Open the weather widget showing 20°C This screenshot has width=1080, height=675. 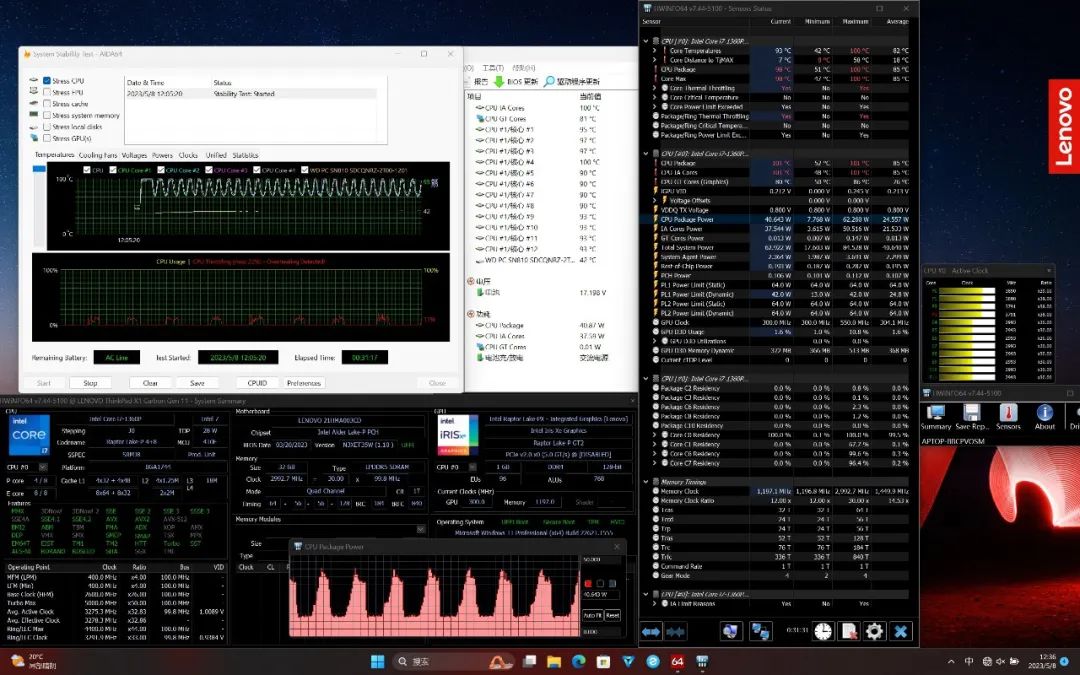pyautogui.click(x=34, y=662)
